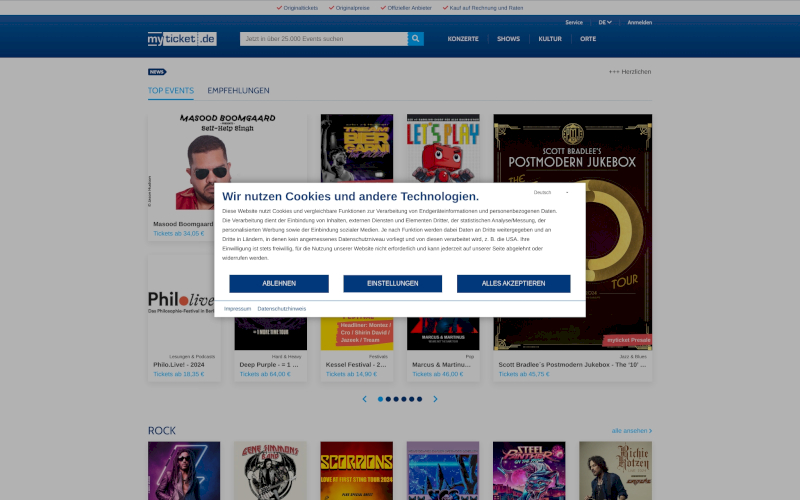Screen dimensions: 800x500
Task: Open the SHOWS menu
Action: 508,39
